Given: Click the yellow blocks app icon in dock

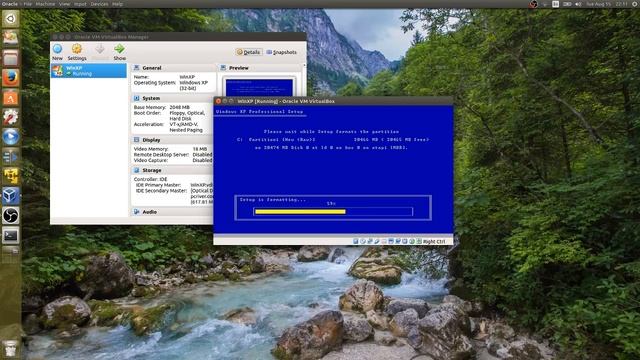Looking at the screenshot, I should pyautogui.click(x=11, y=176).
